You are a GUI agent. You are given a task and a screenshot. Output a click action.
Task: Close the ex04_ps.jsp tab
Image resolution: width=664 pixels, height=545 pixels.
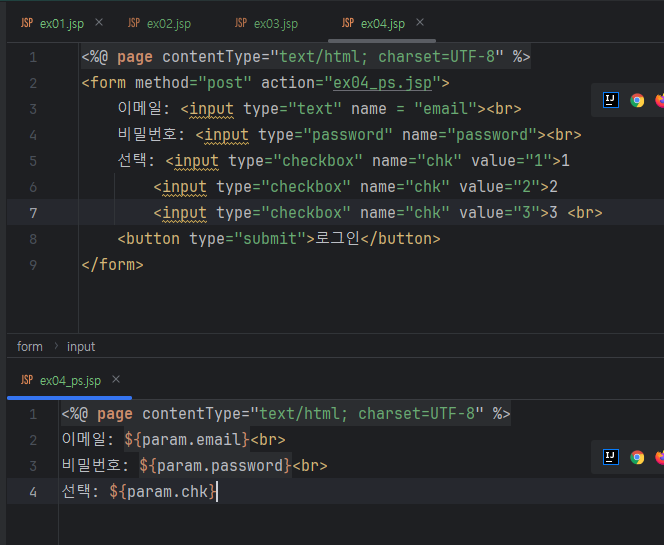point(116,379)
